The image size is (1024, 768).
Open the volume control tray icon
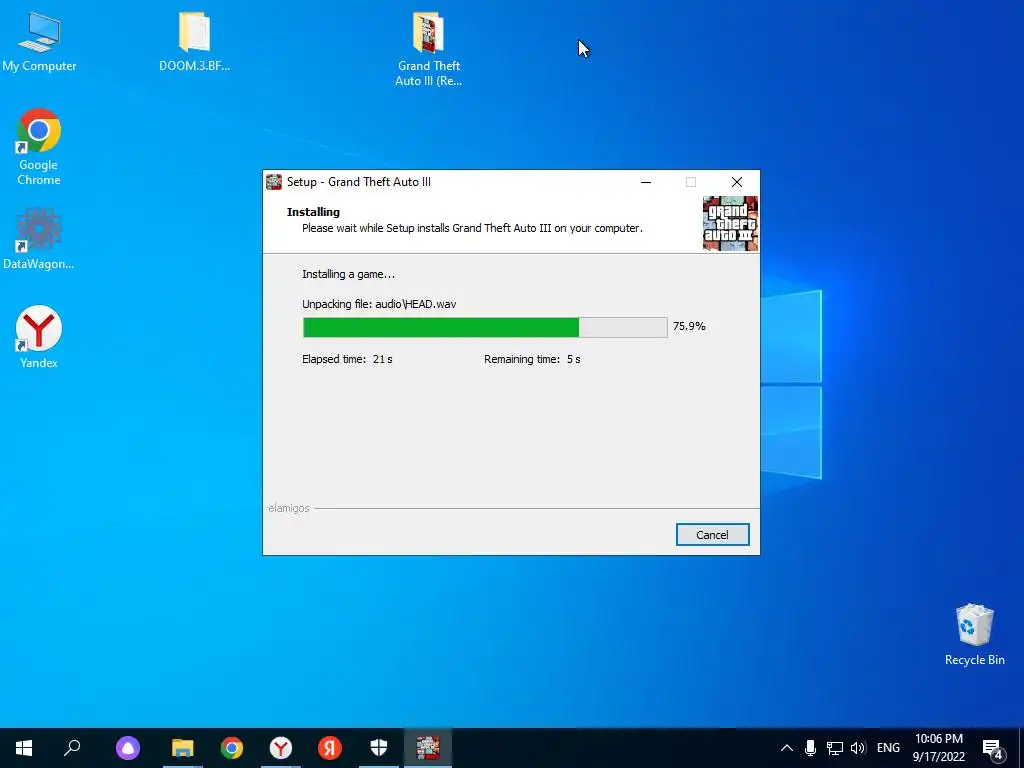point(857,748)
